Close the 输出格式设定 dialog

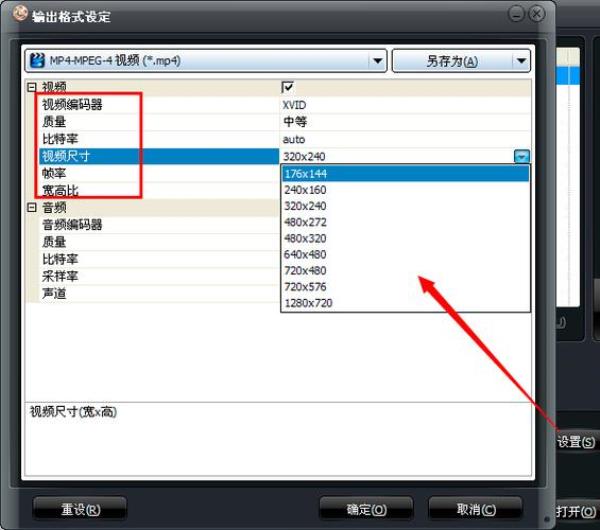click(537, 14)
